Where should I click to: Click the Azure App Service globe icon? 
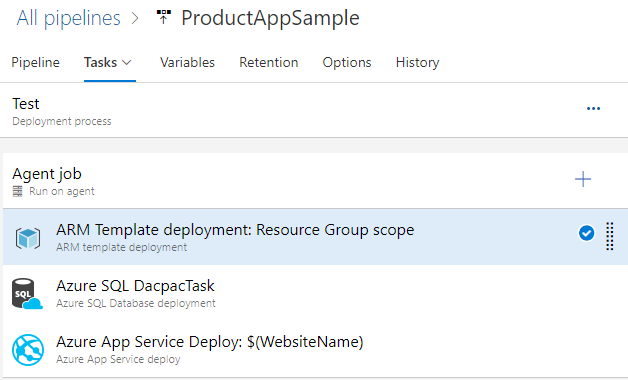point(28,350)
